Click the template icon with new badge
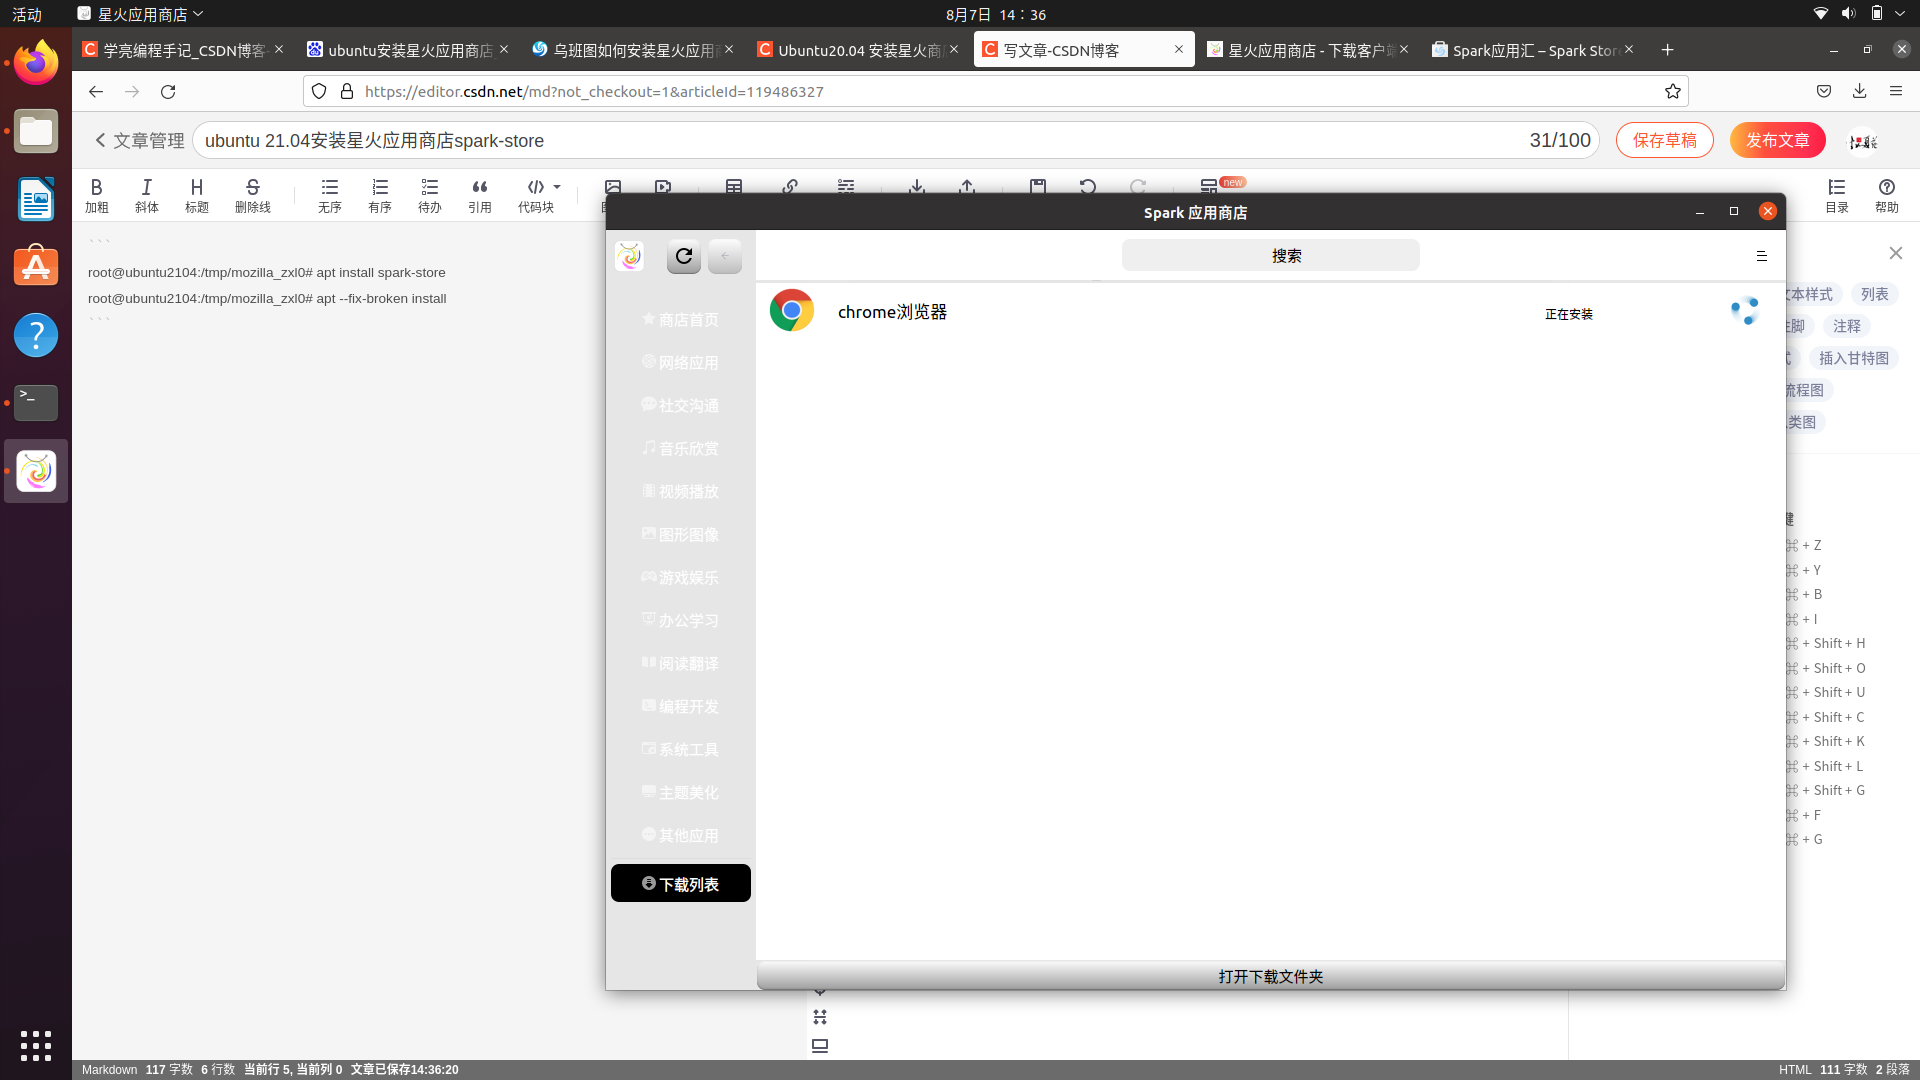 pyautogui.click(x=1209, y=186)
